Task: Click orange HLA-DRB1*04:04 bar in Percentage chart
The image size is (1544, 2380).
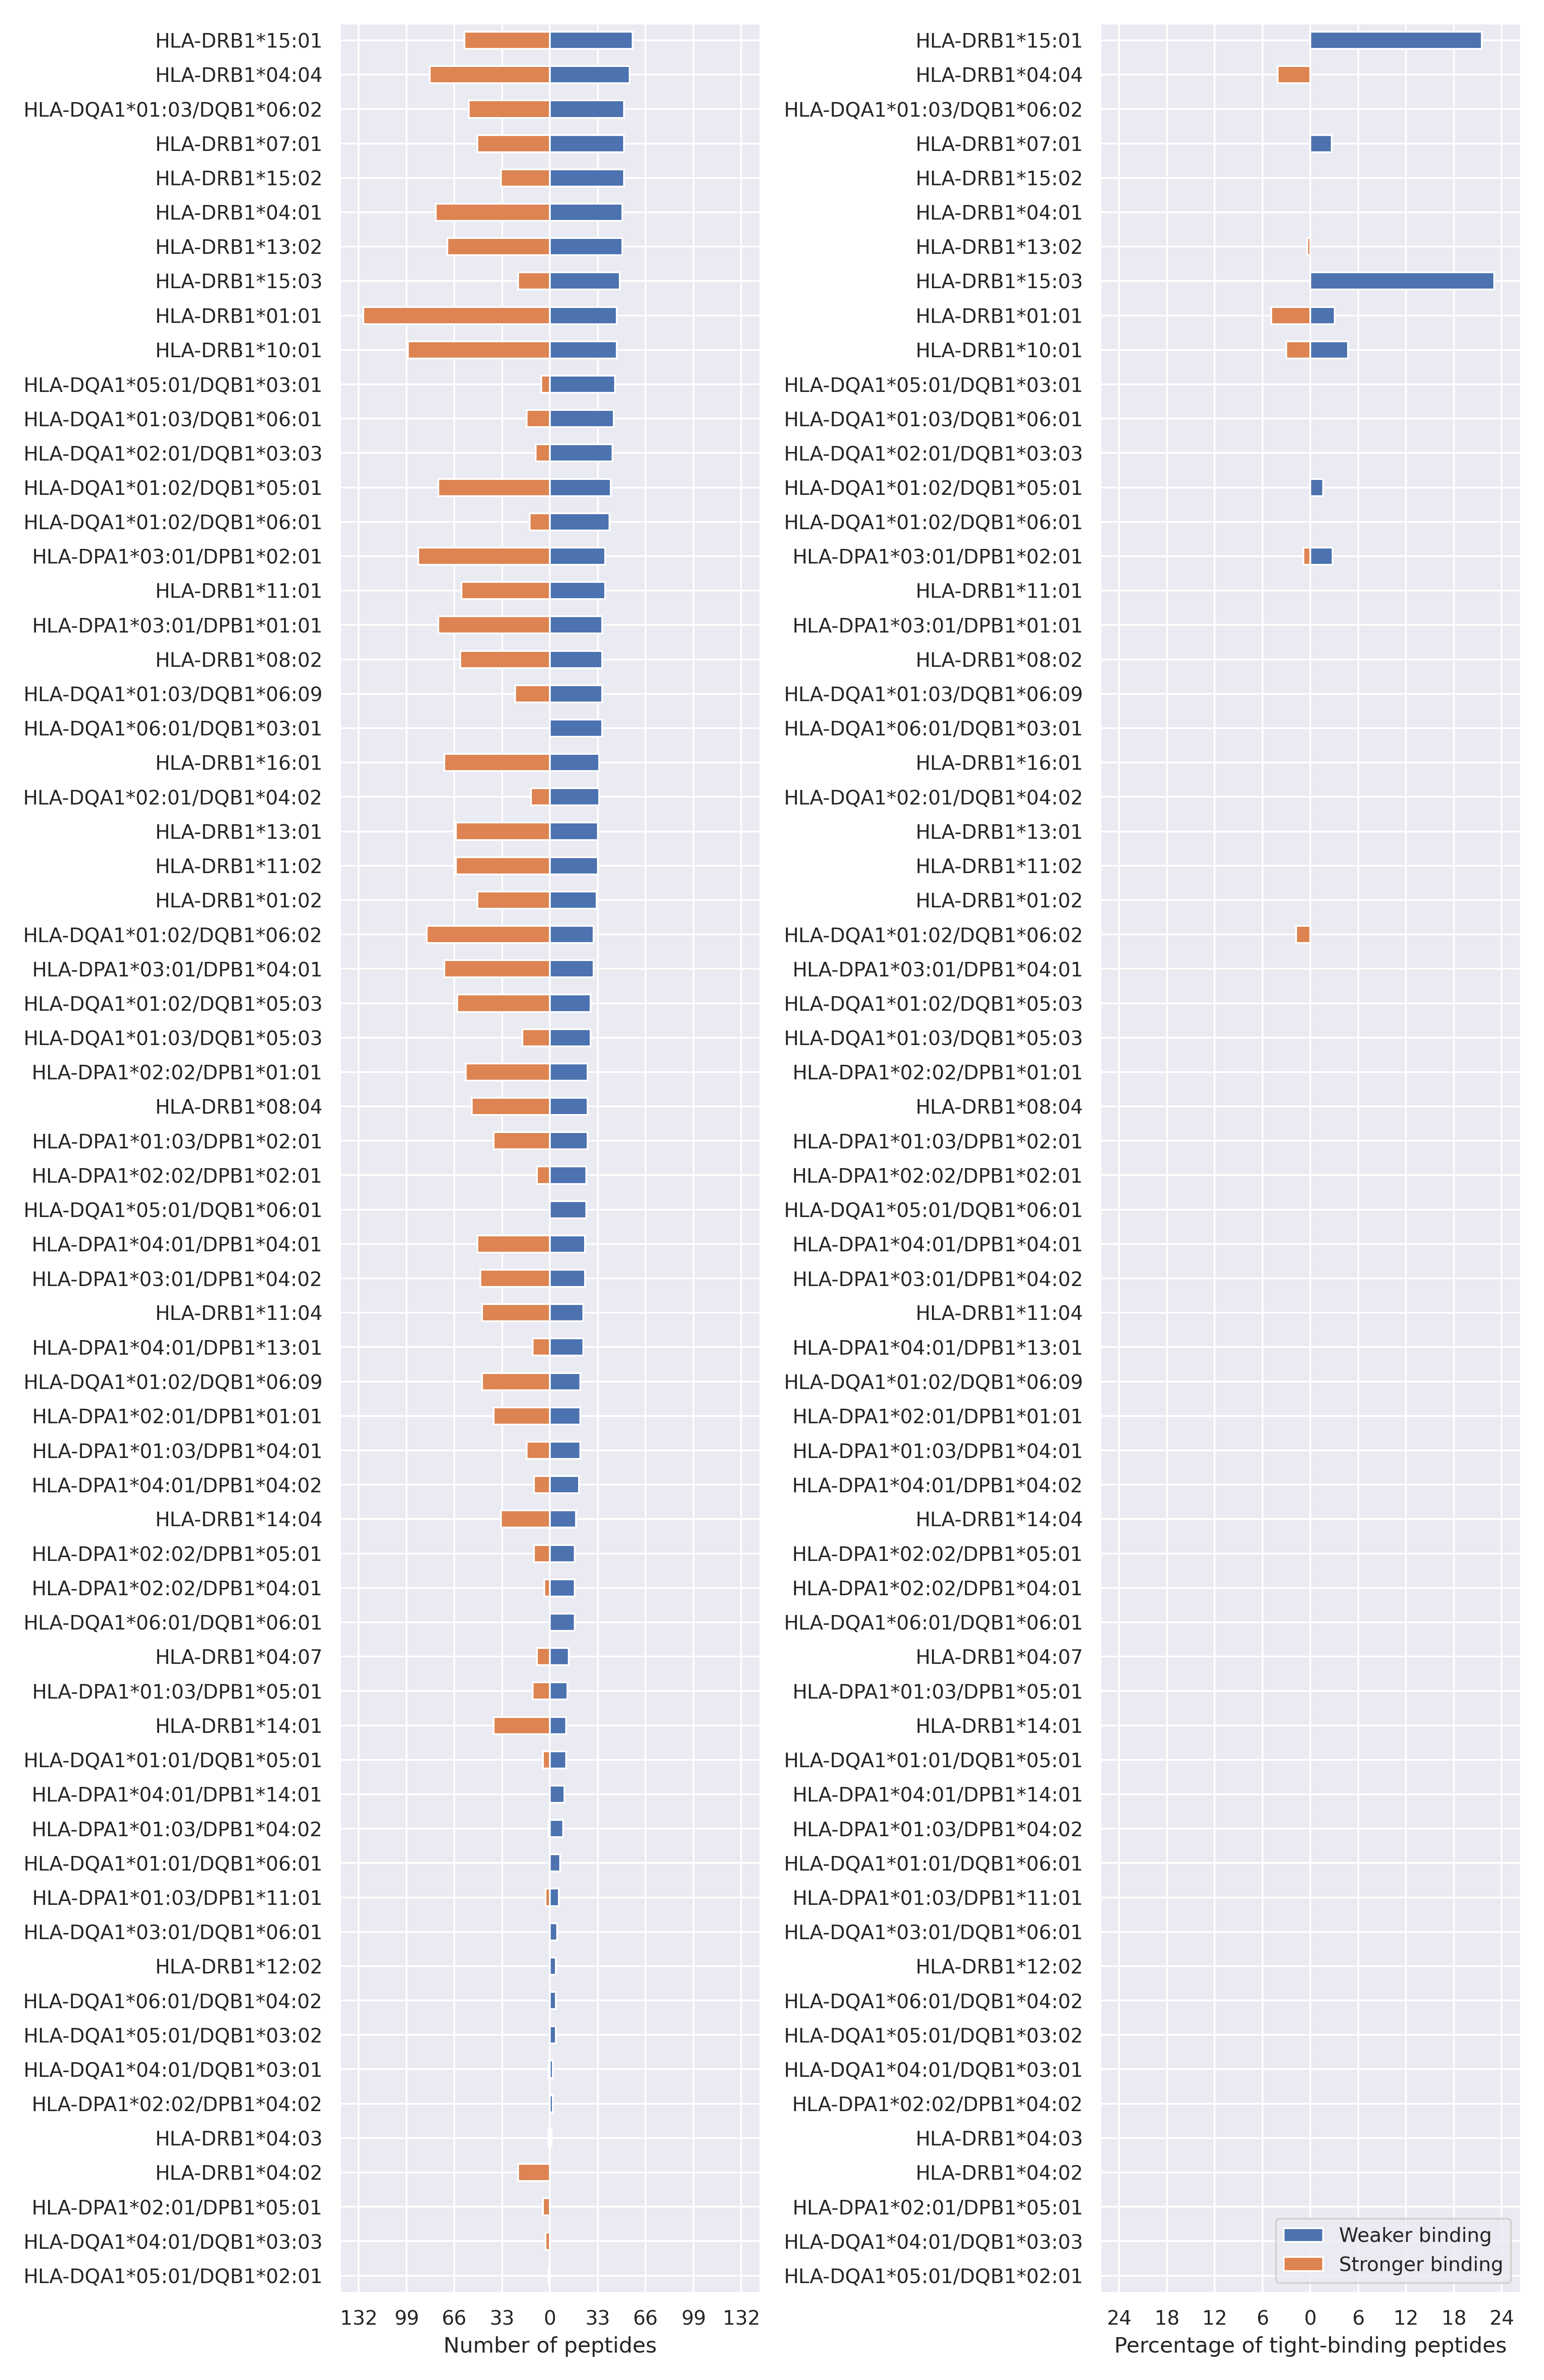Action: click(1294, 75)
